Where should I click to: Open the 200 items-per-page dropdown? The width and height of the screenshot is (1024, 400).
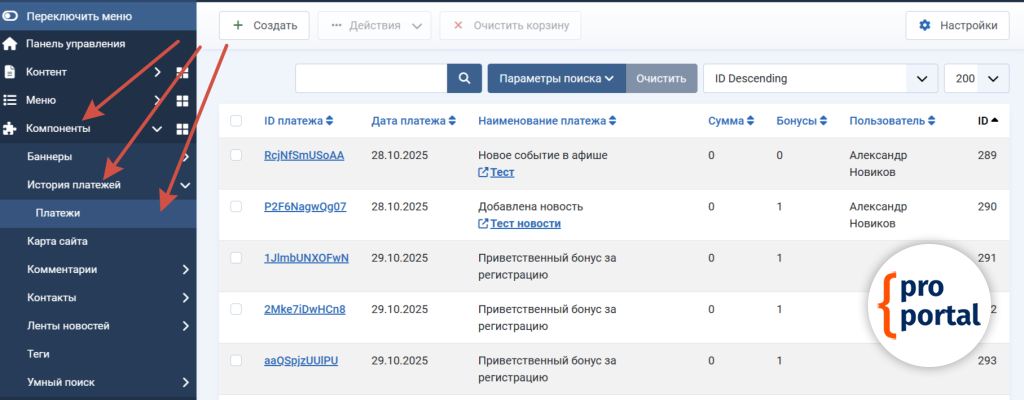(x=976, y=78)
